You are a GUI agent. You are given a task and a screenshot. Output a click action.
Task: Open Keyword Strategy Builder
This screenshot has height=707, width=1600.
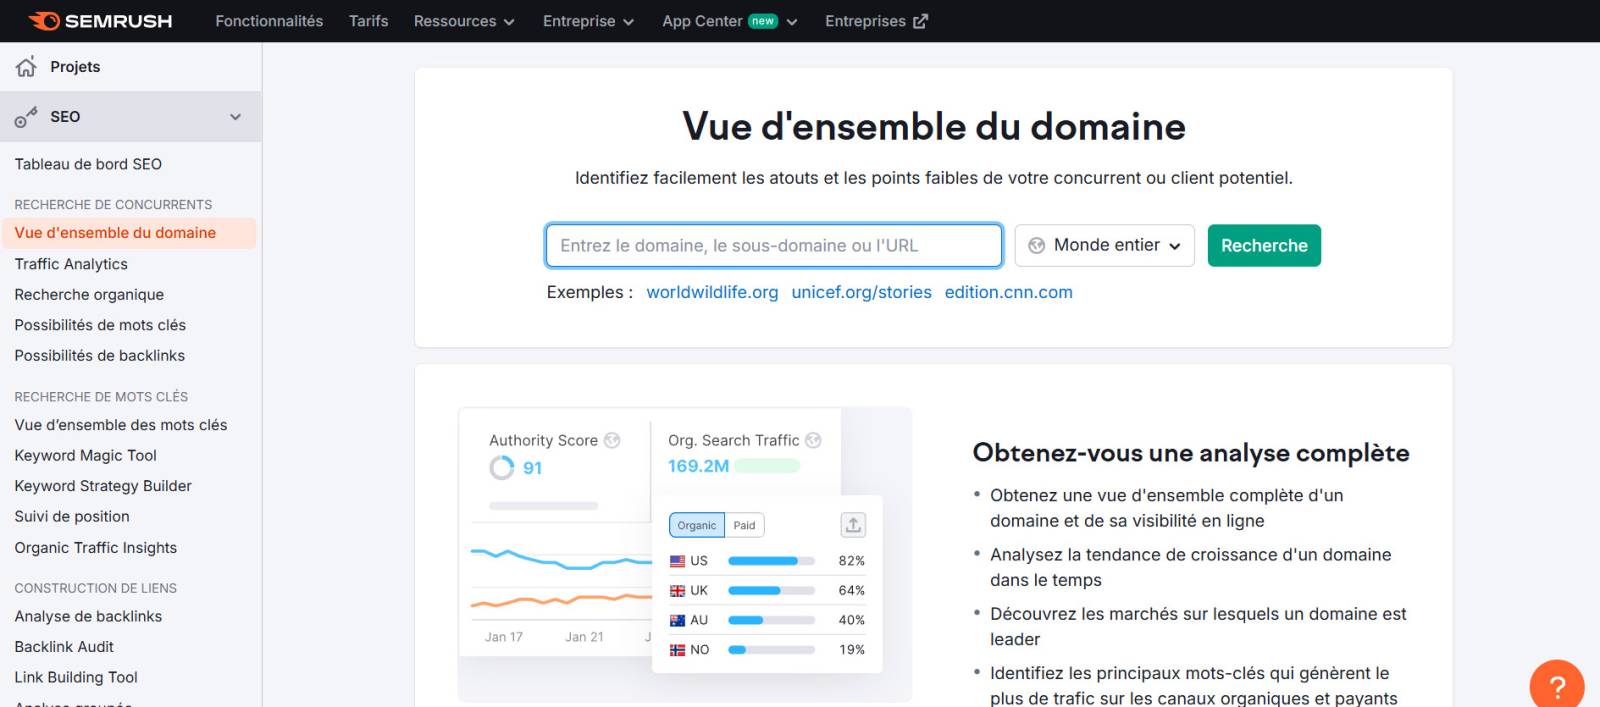pos(103,486)
